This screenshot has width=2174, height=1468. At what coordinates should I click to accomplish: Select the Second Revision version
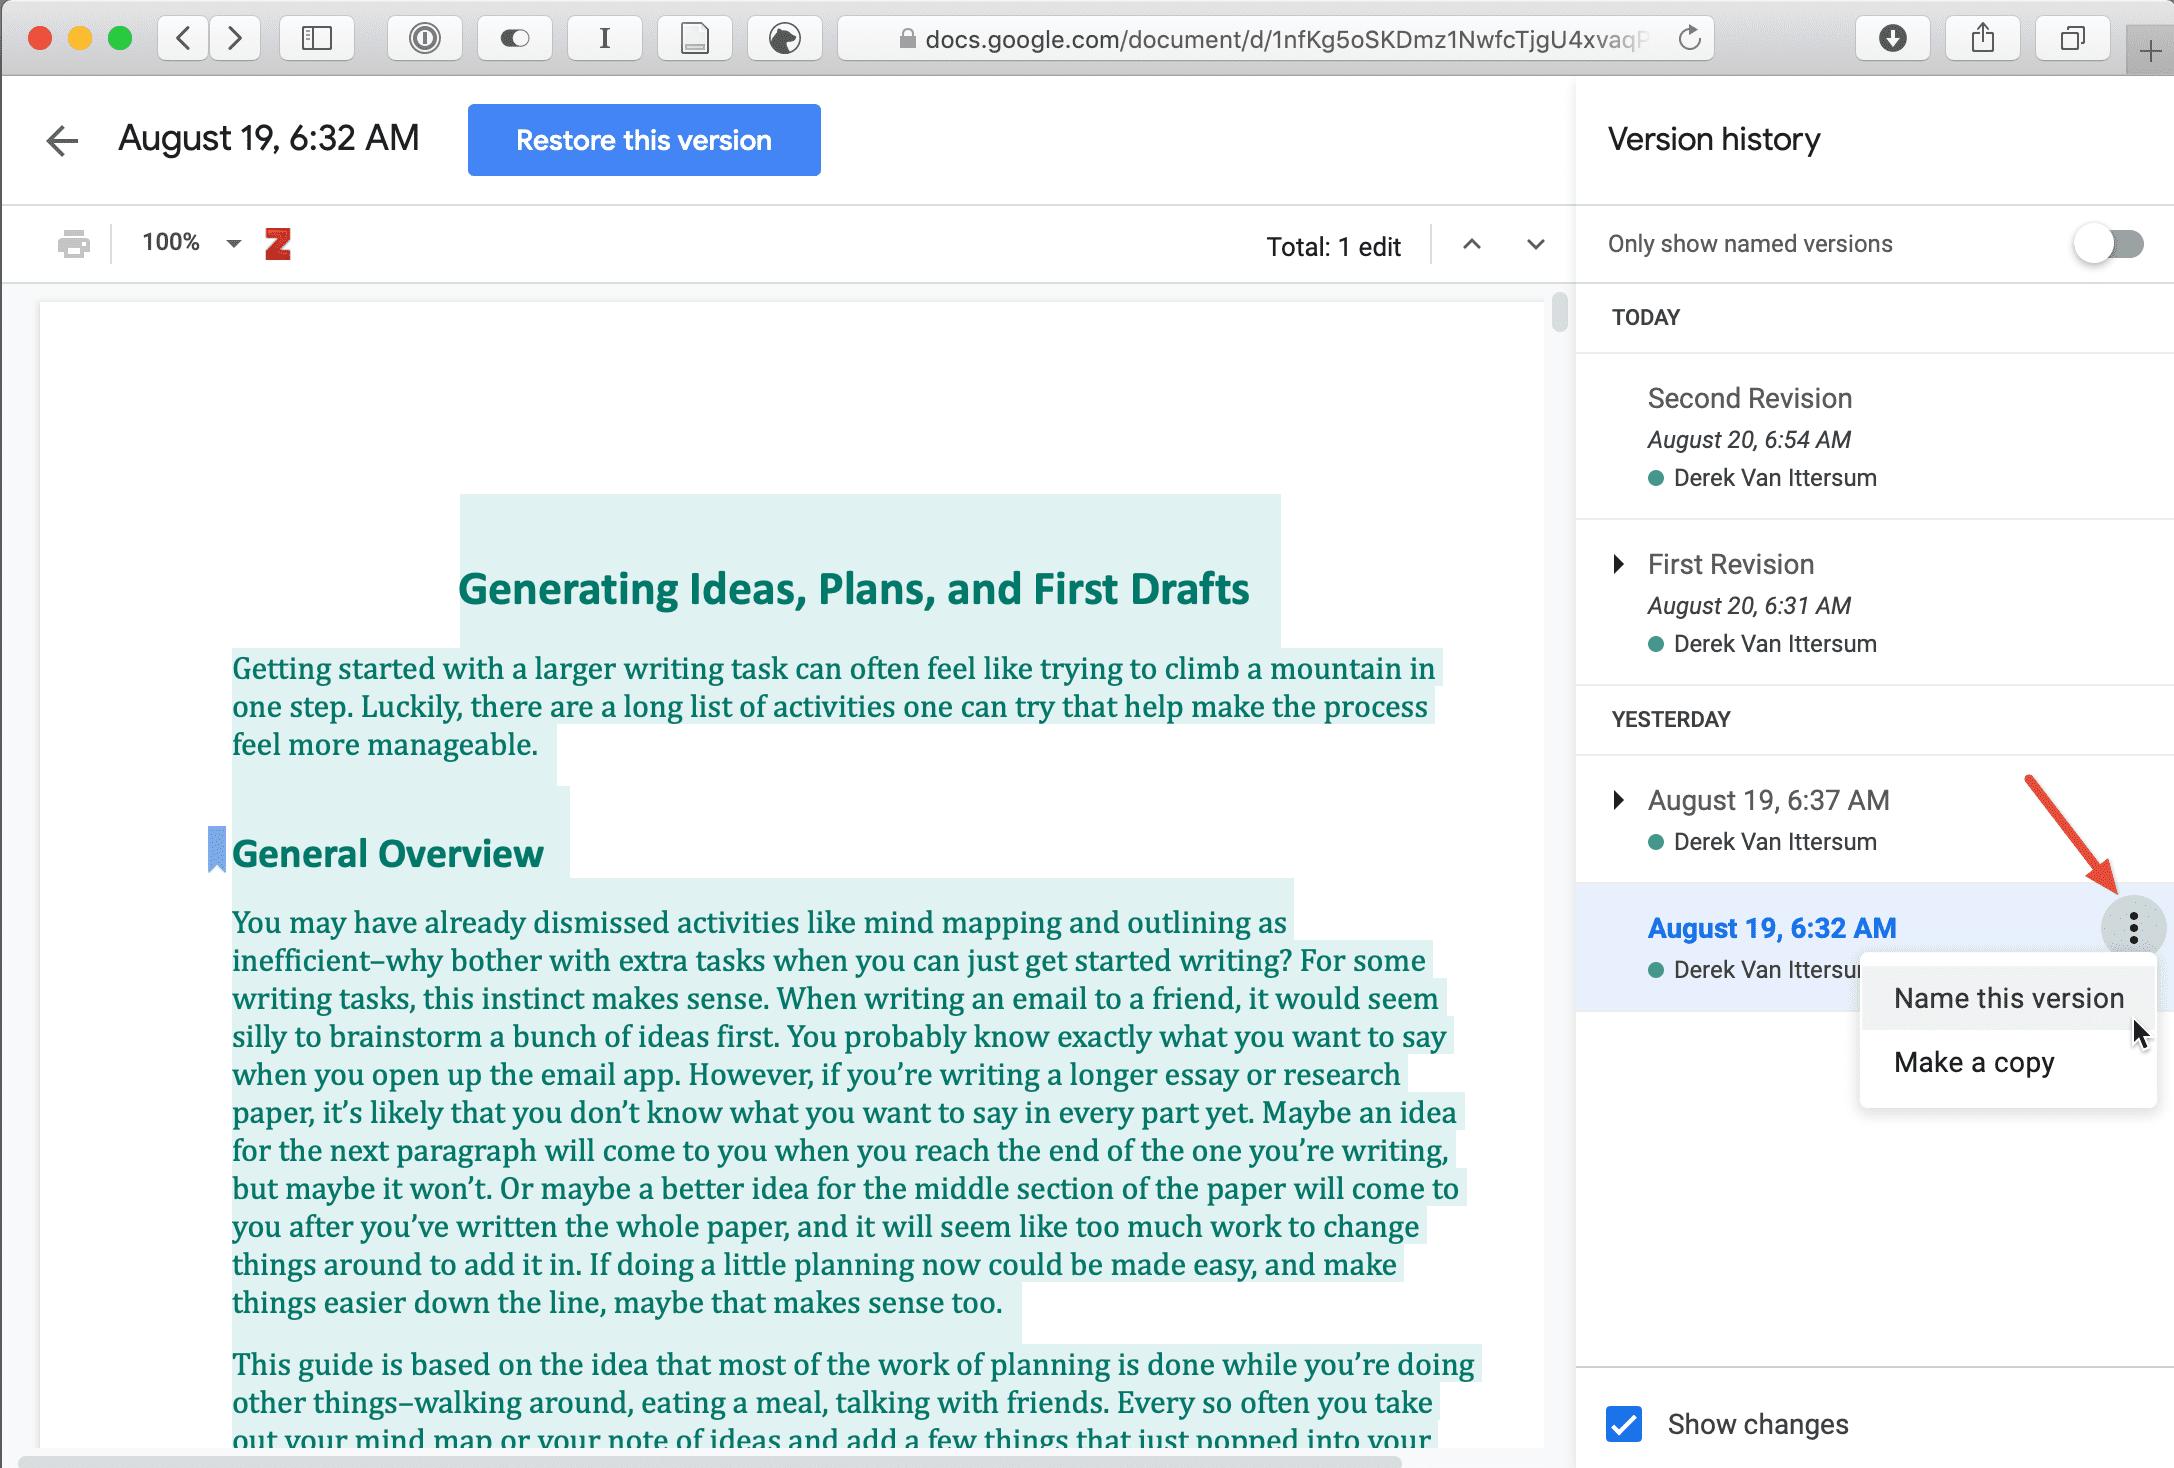pos(1874,436)
